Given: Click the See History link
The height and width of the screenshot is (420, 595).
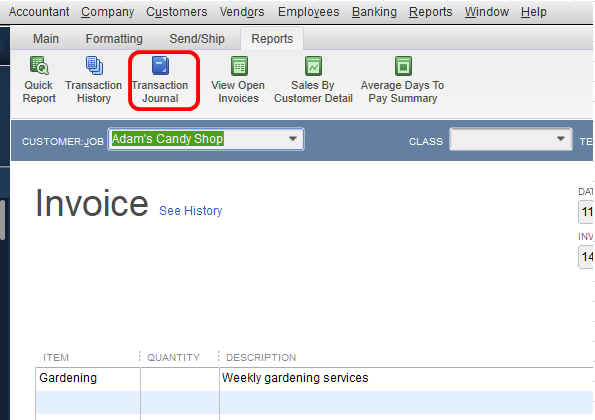Looking at the screenshot, I should pos(190,211).
